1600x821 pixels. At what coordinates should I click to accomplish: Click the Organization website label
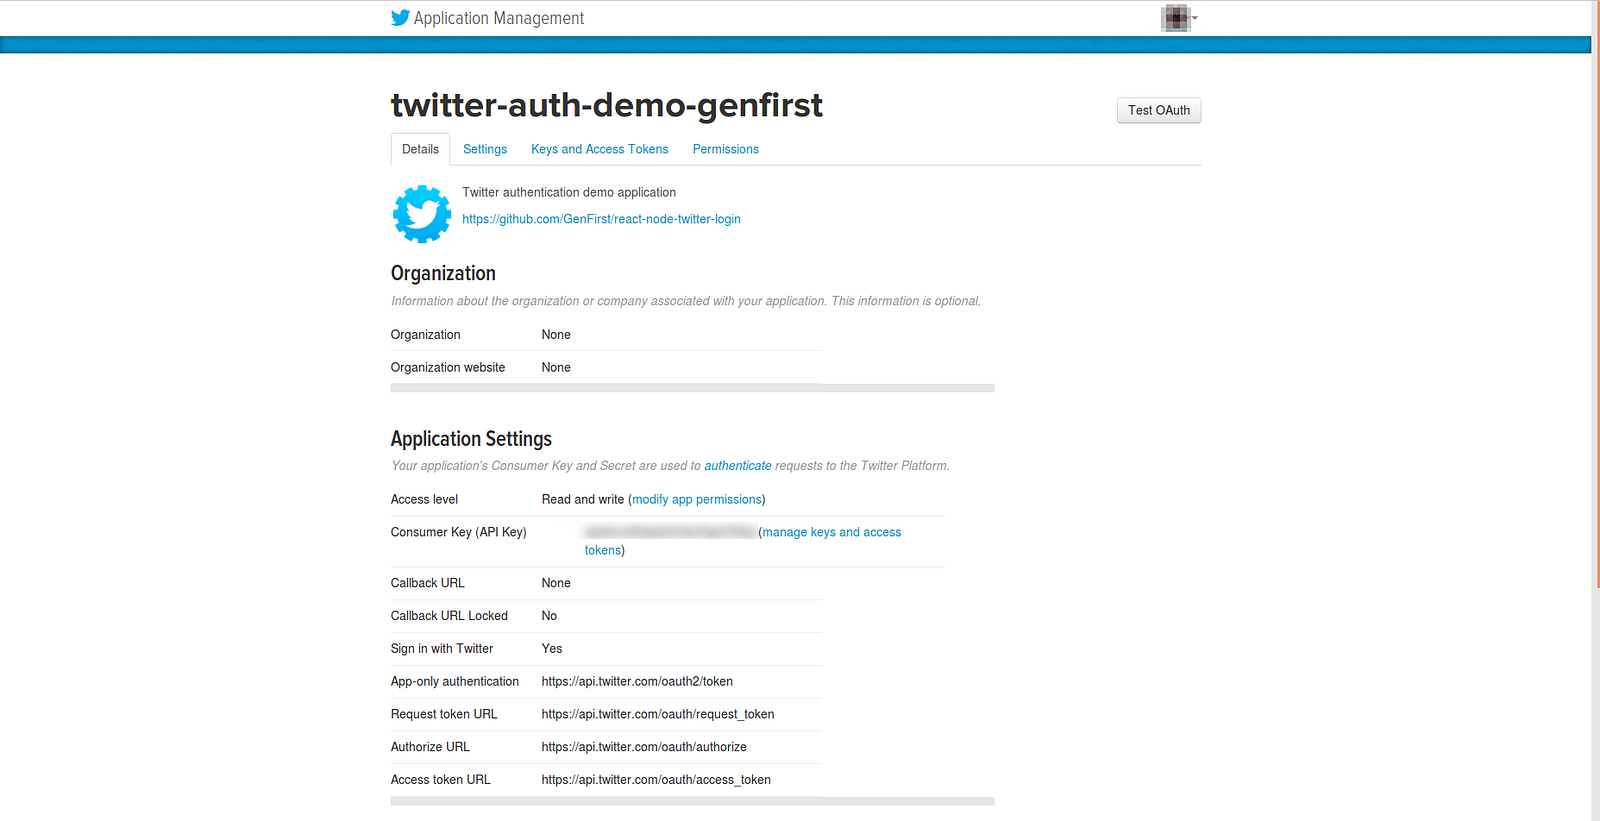(448, 368)
